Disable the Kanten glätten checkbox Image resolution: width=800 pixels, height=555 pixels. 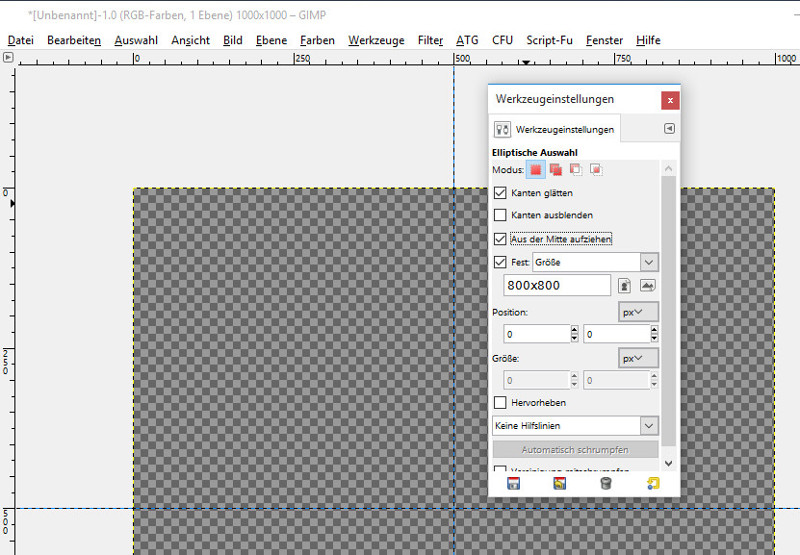[x=501, y=192]
